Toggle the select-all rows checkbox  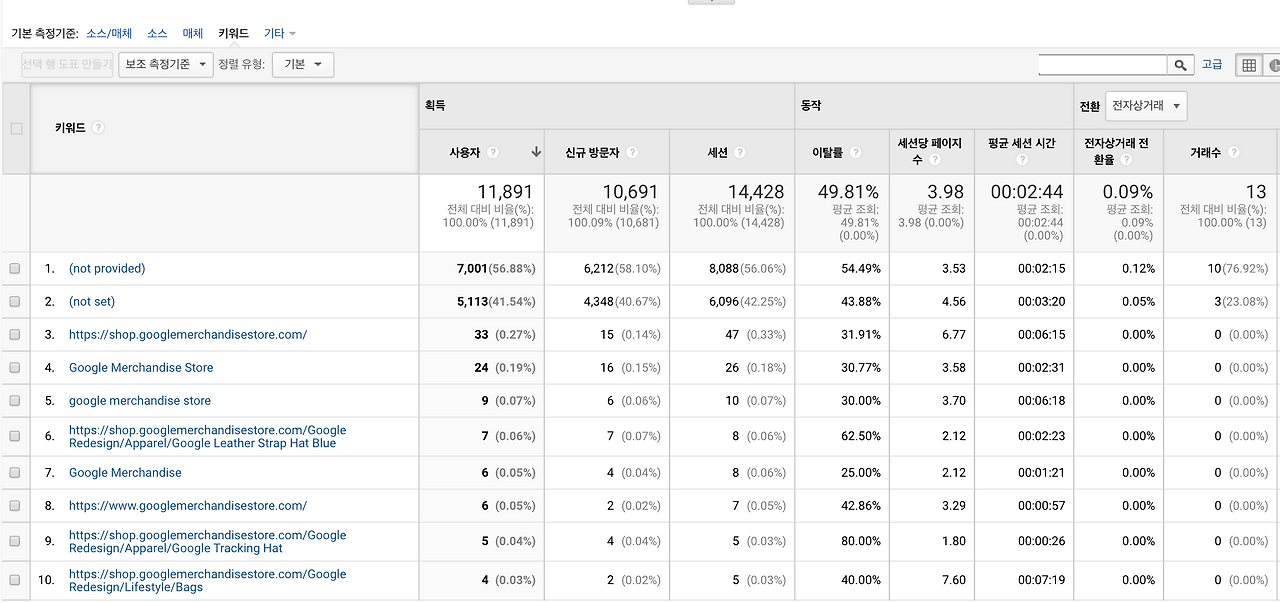tap(15, 128)
